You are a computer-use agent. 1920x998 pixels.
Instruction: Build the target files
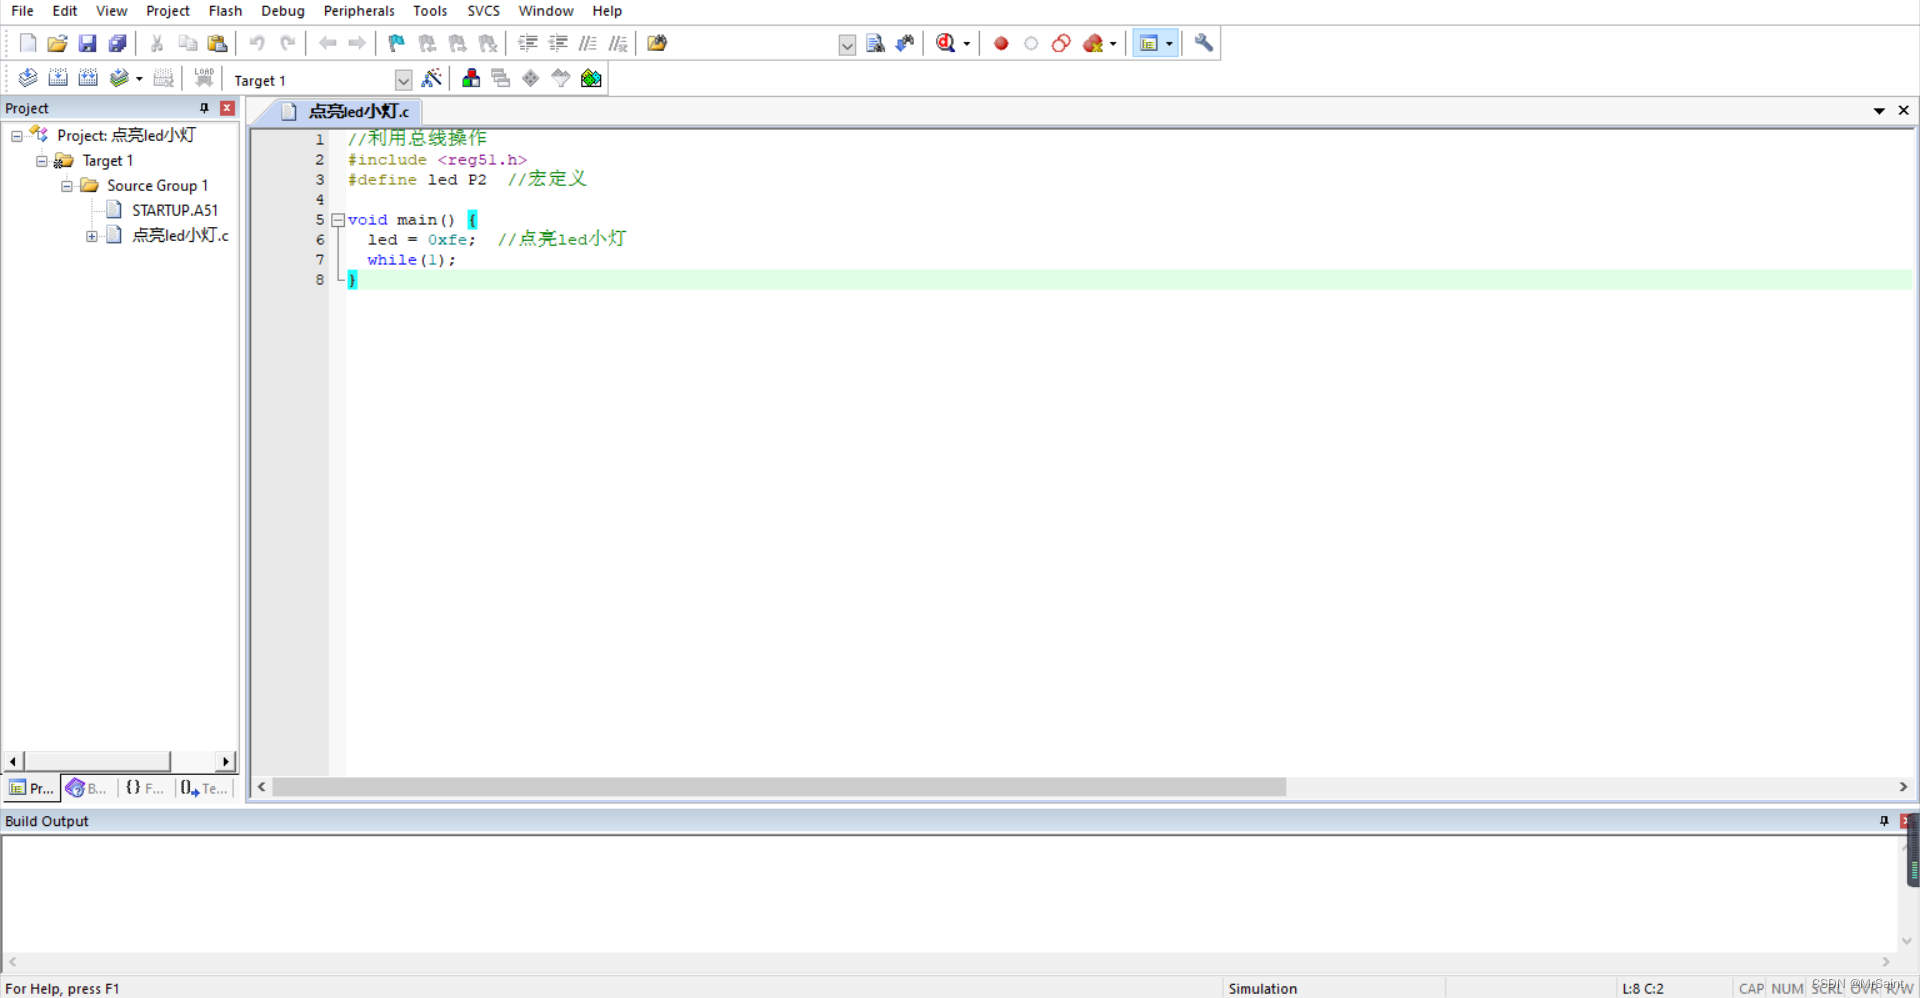pyautogui.click(x=58, y=78)
